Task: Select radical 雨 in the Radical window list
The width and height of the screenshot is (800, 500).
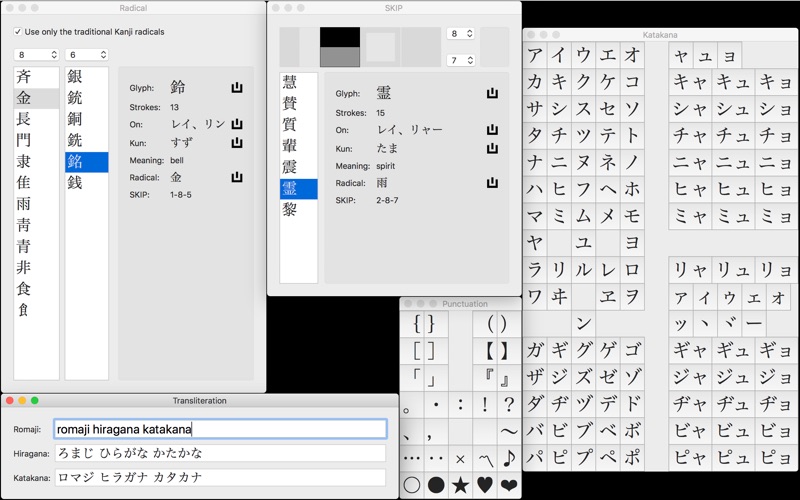Action: (36, 204)
